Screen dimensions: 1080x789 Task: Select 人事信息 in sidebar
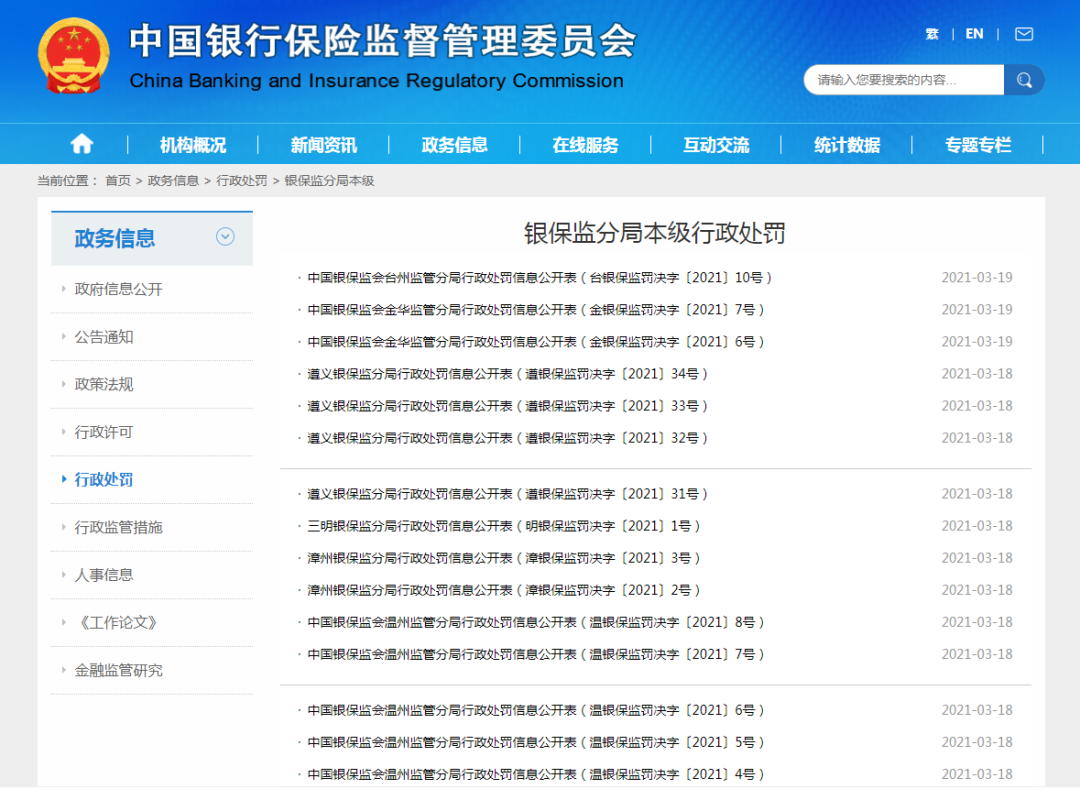[x=104, y=575]
